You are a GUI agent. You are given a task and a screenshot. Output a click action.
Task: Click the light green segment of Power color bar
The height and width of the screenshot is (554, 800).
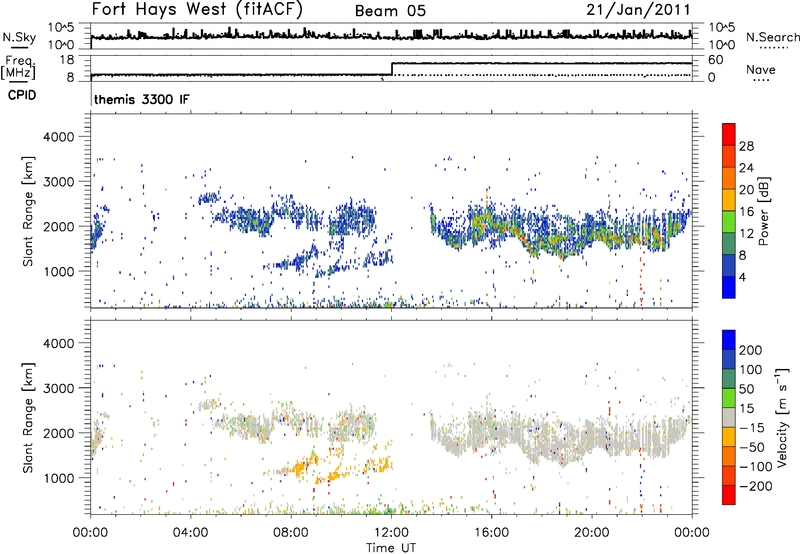[729, 221]
